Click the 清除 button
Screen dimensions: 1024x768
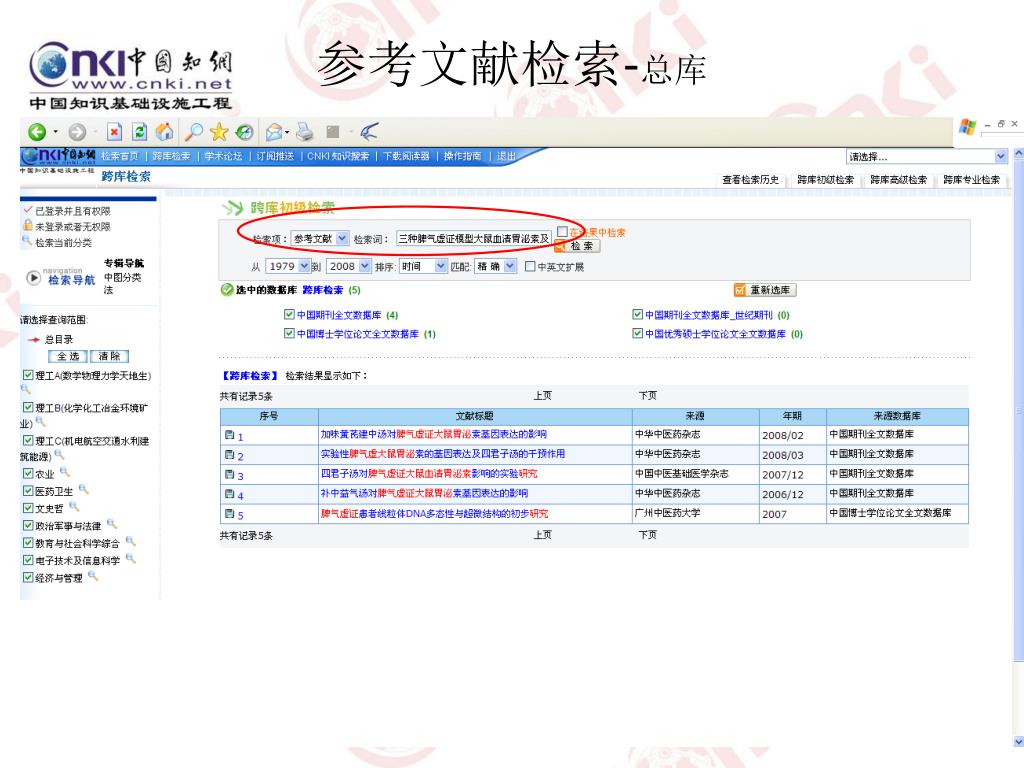click(x=109, y=356)
